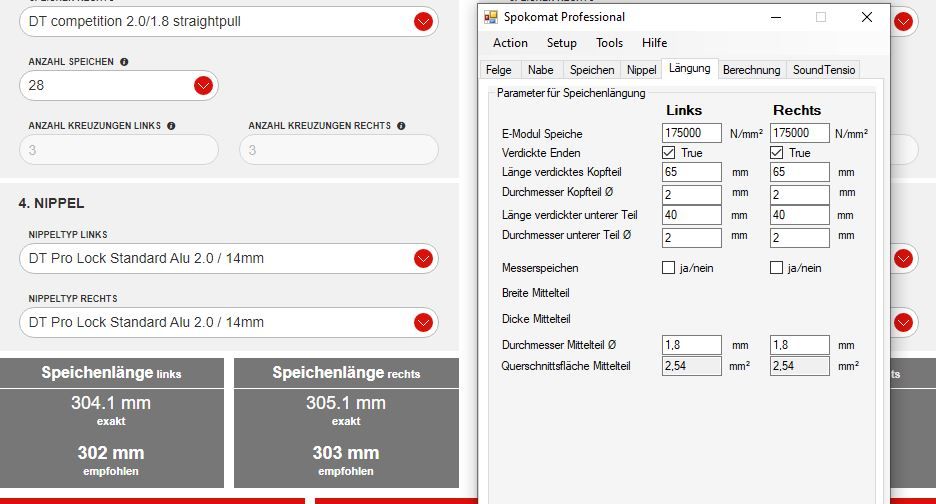Viewport: 936px width, 504px height.
Task: Click the 303 mm empfohlen value
Action: coord(346,453)
